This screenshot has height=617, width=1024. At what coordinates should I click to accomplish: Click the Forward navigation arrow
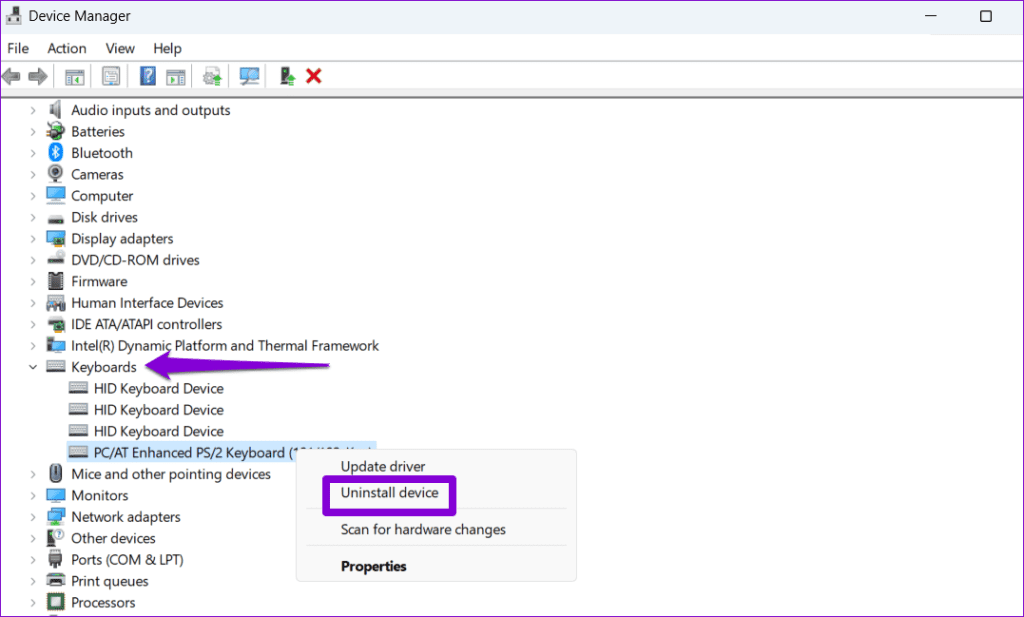pos(37,75)
